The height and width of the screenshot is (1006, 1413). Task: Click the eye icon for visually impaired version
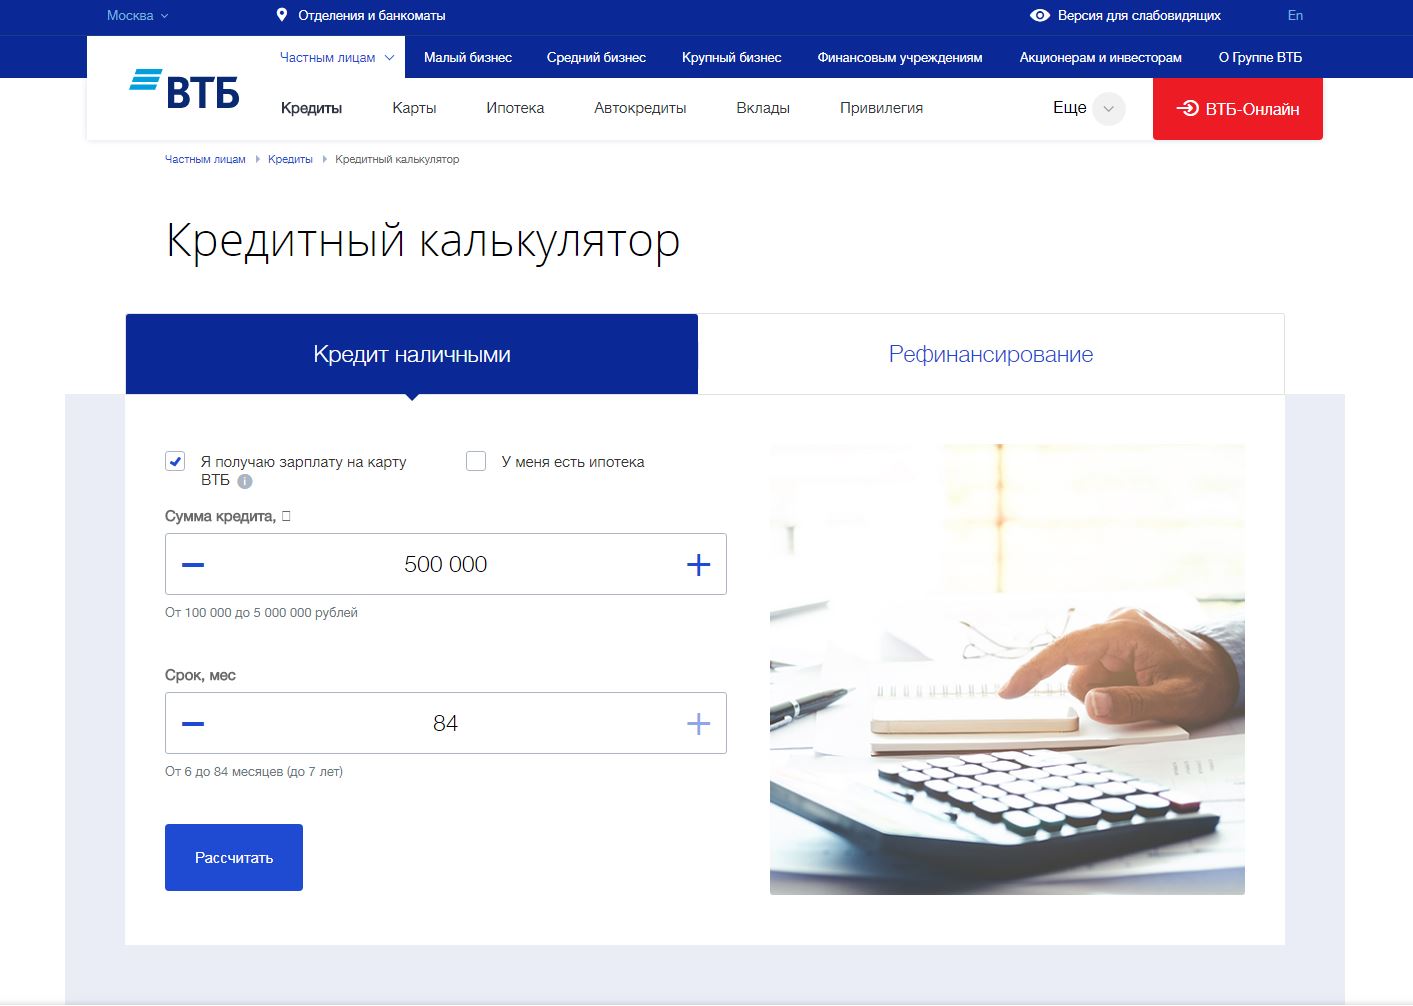pos(1040,15)
